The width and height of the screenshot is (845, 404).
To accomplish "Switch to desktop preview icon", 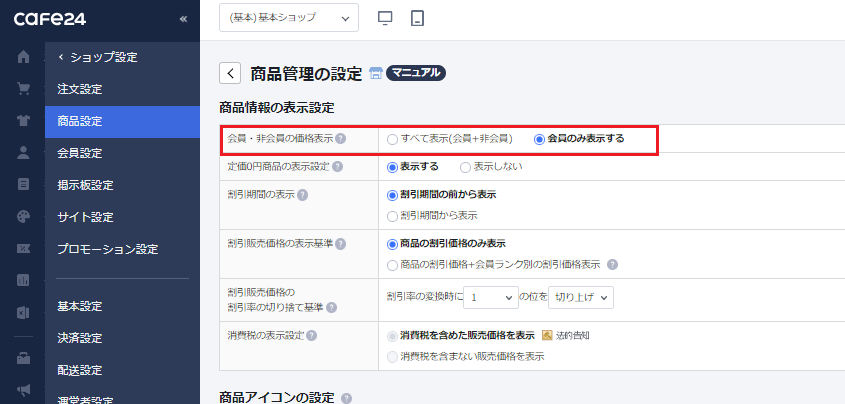I will (x=385, y=18).
